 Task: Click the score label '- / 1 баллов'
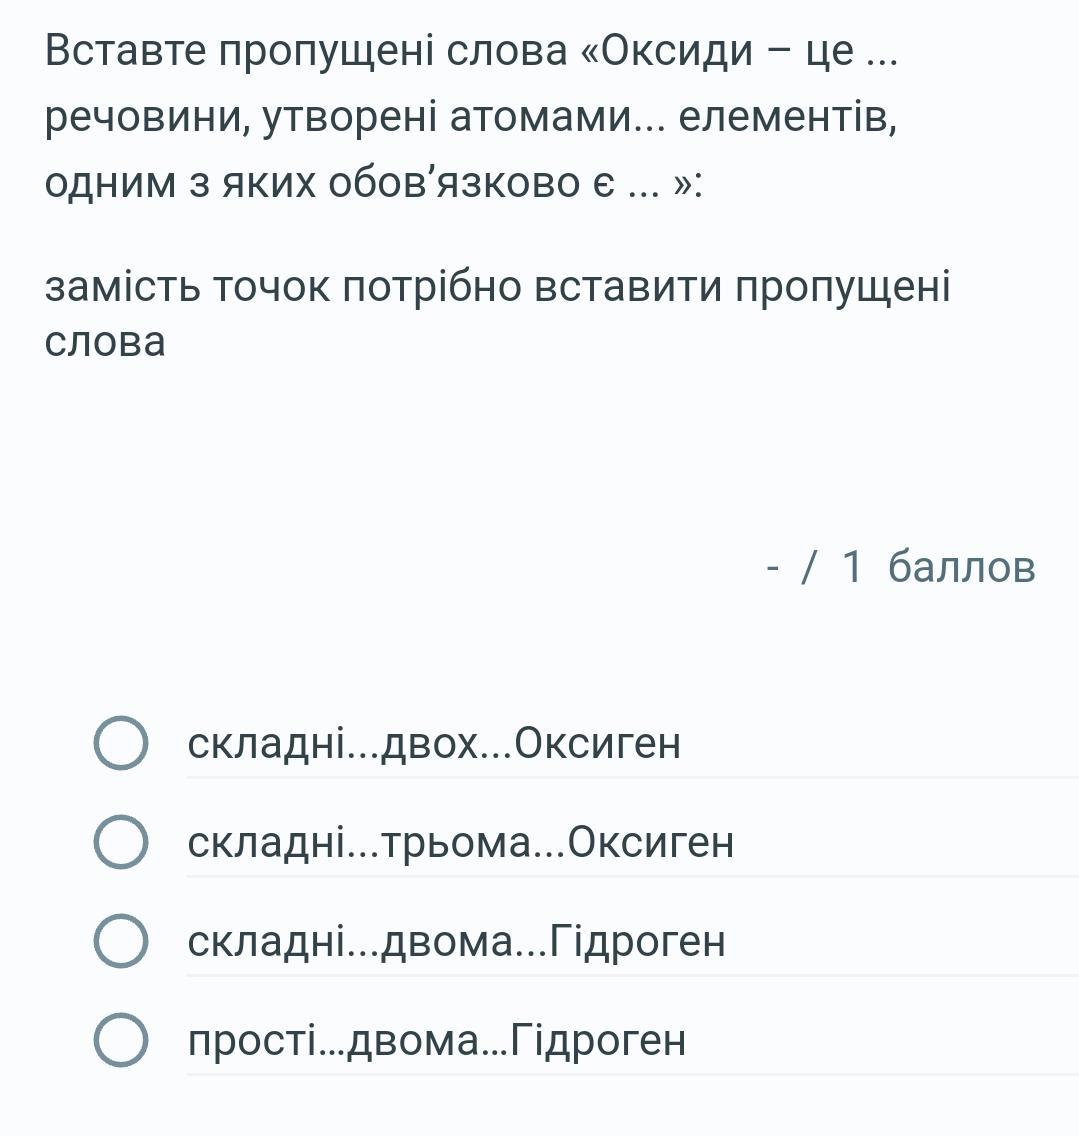(901, 566)
